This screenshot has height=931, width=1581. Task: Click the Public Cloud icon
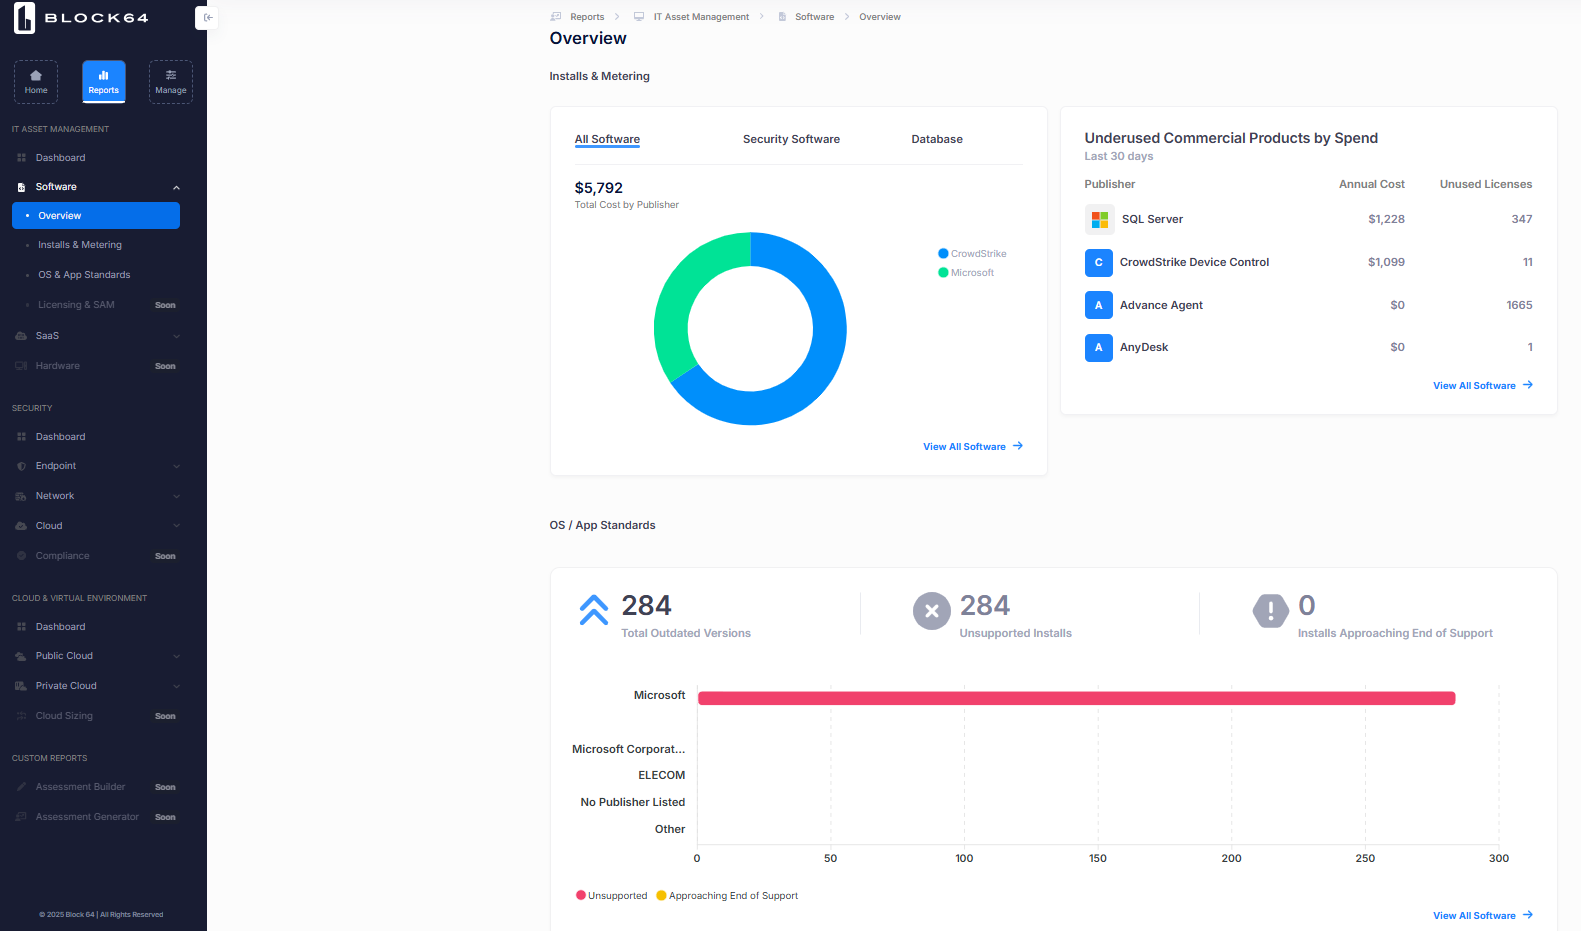coord(21,656)
